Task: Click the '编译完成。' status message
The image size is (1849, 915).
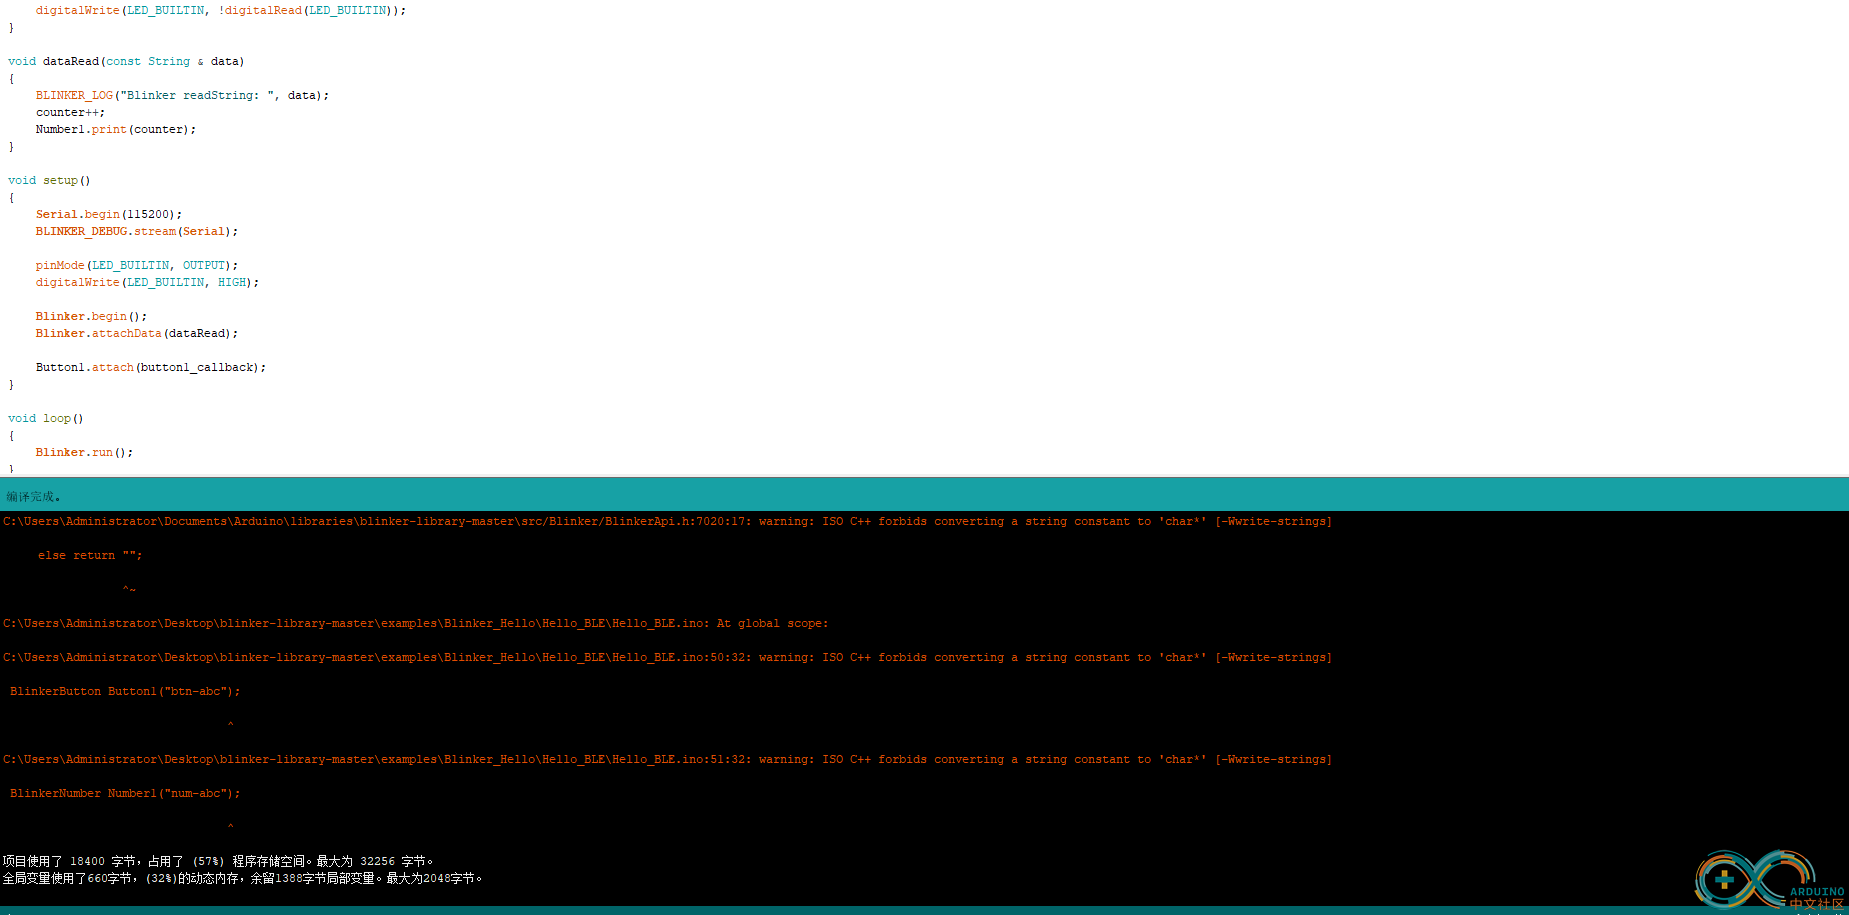Action: 34,496
